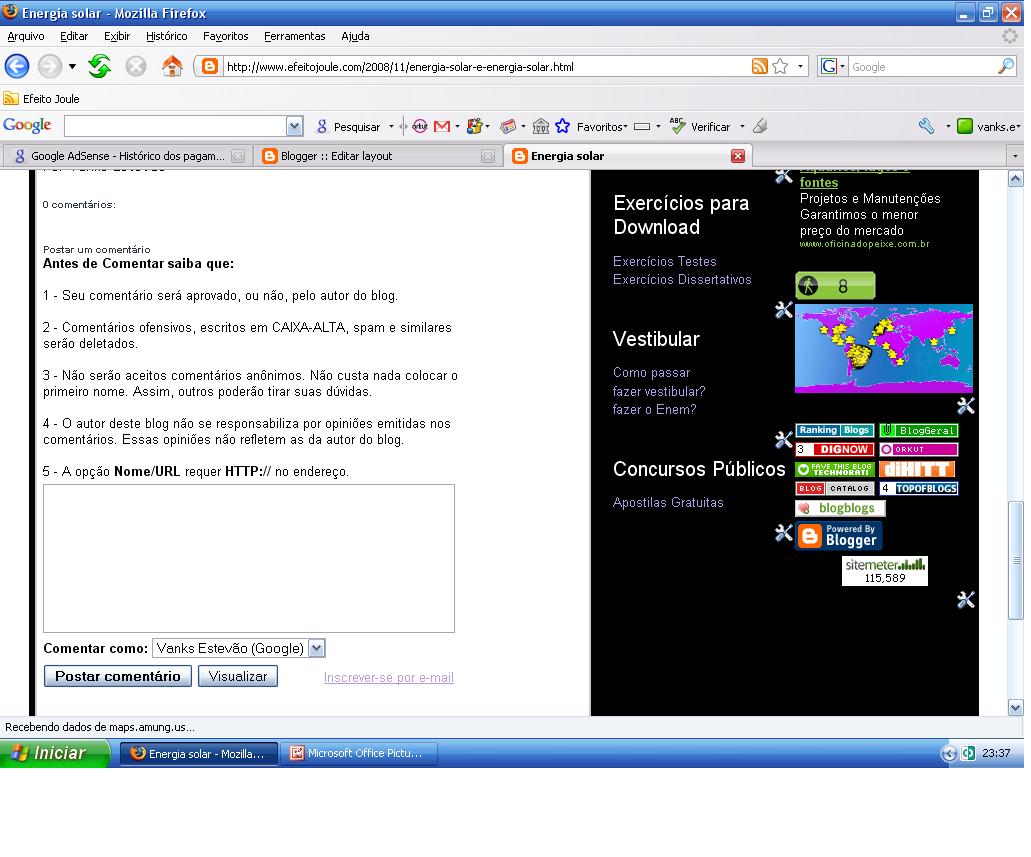The height and width of the screenshot is (857, 1031).
Task: Open the Favoritos menu in menu bar
Action: tap(226, 36)
